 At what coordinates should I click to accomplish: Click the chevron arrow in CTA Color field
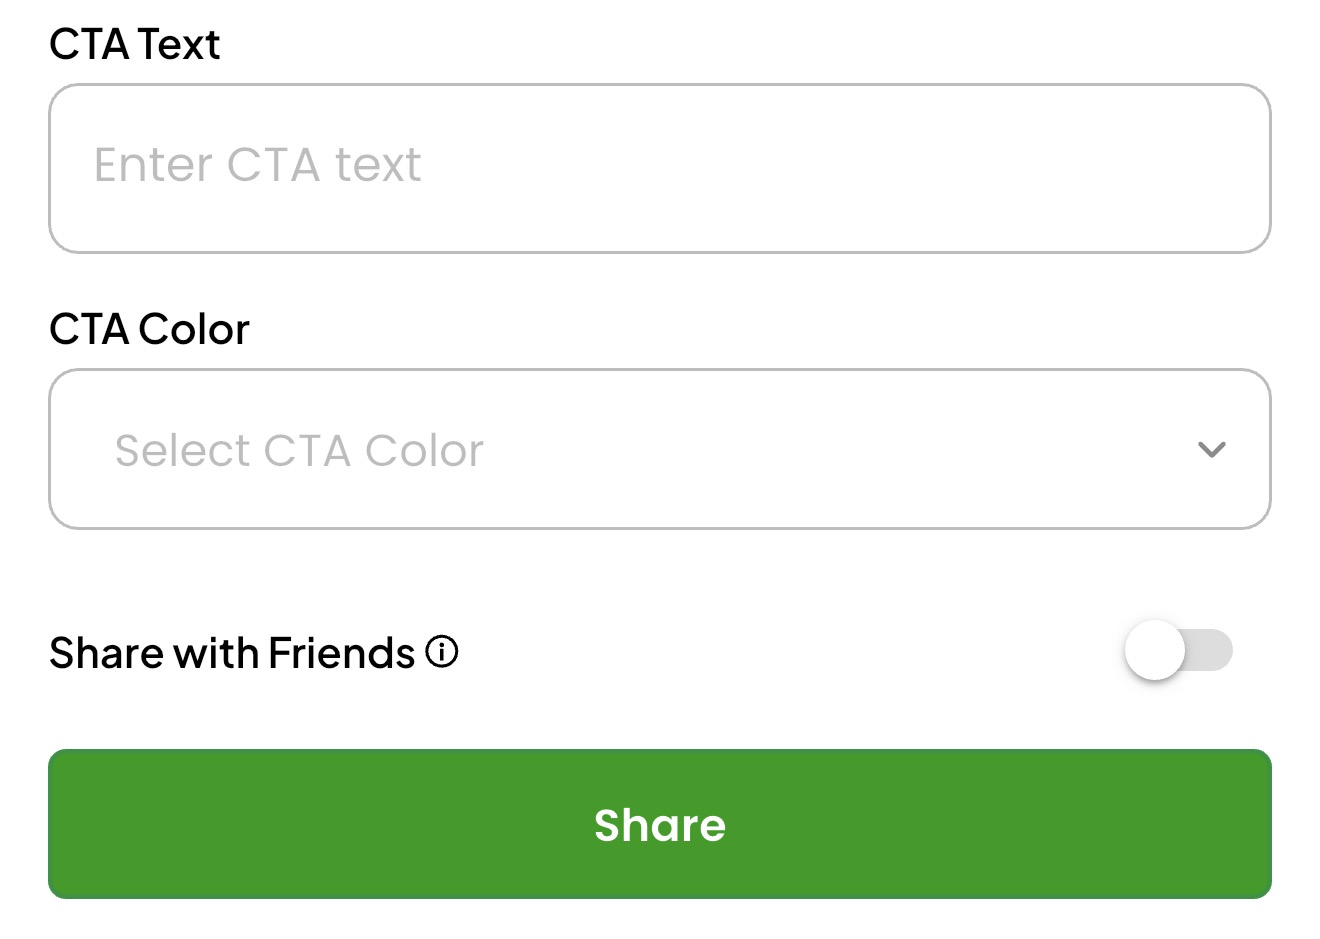pyautogui.click(x=1211, y=450)
